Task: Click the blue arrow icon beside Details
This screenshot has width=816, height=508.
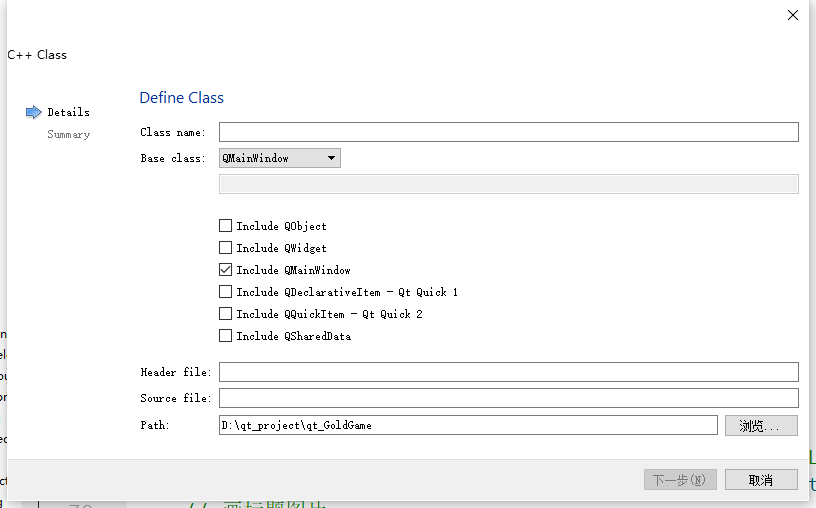Action: pyautogui.click(x=33, y=112)
